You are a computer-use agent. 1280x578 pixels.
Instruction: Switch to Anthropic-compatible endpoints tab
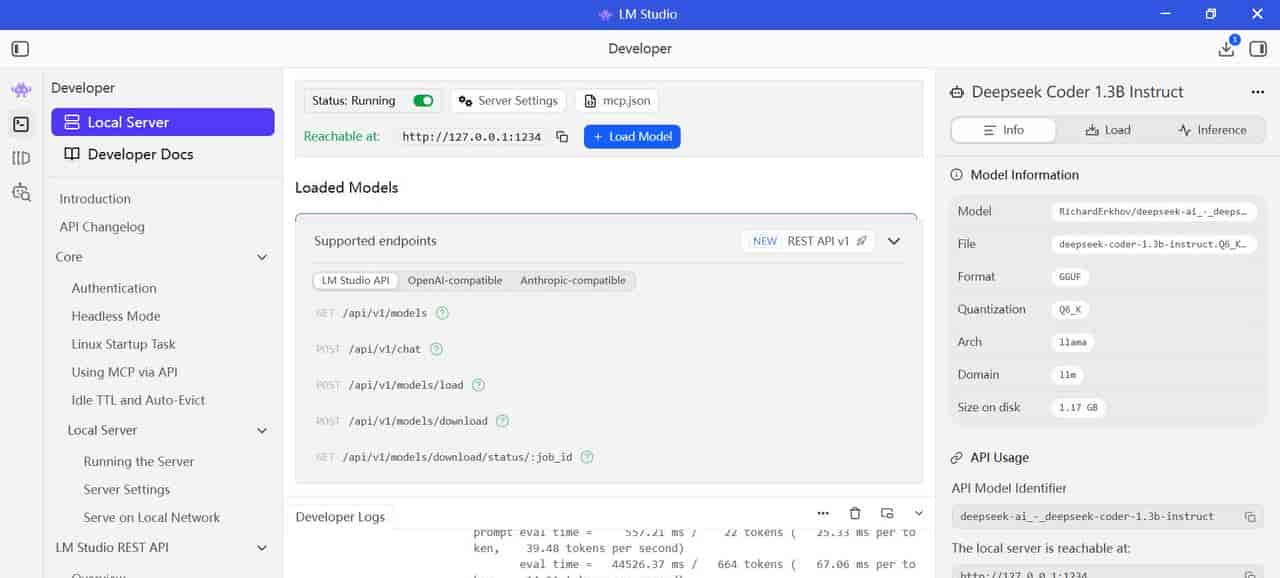(x=573, y=281)
